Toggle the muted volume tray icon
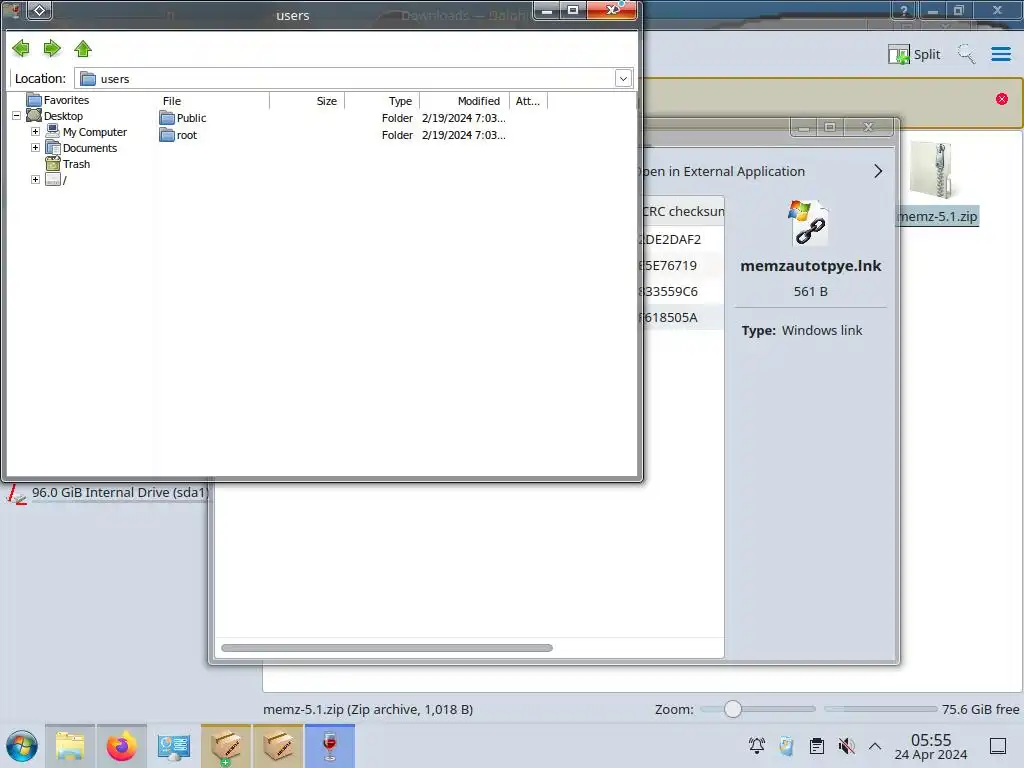This screenshot has height=768, width=1024. point(846,746)
